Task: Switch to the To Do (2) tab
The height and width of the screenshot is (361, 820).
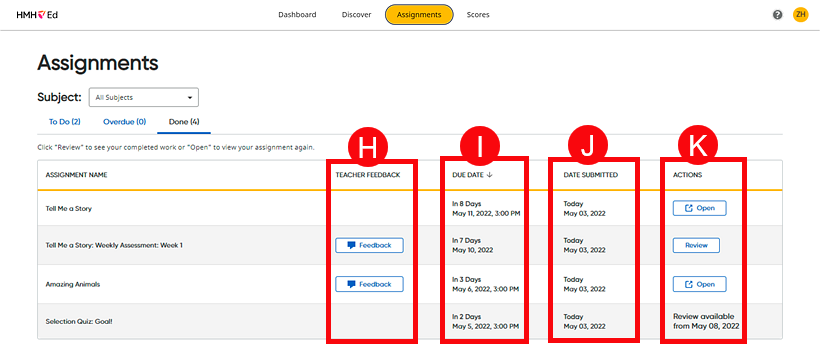Action: pyautogui.click(x=65, y=122)
